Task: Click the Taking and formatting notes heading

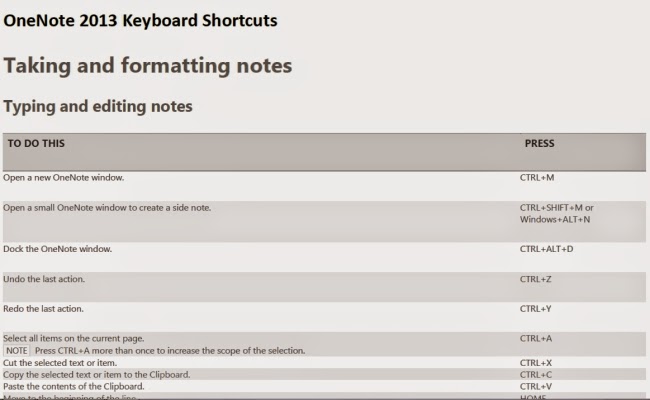Action: [x=148, y=65]
